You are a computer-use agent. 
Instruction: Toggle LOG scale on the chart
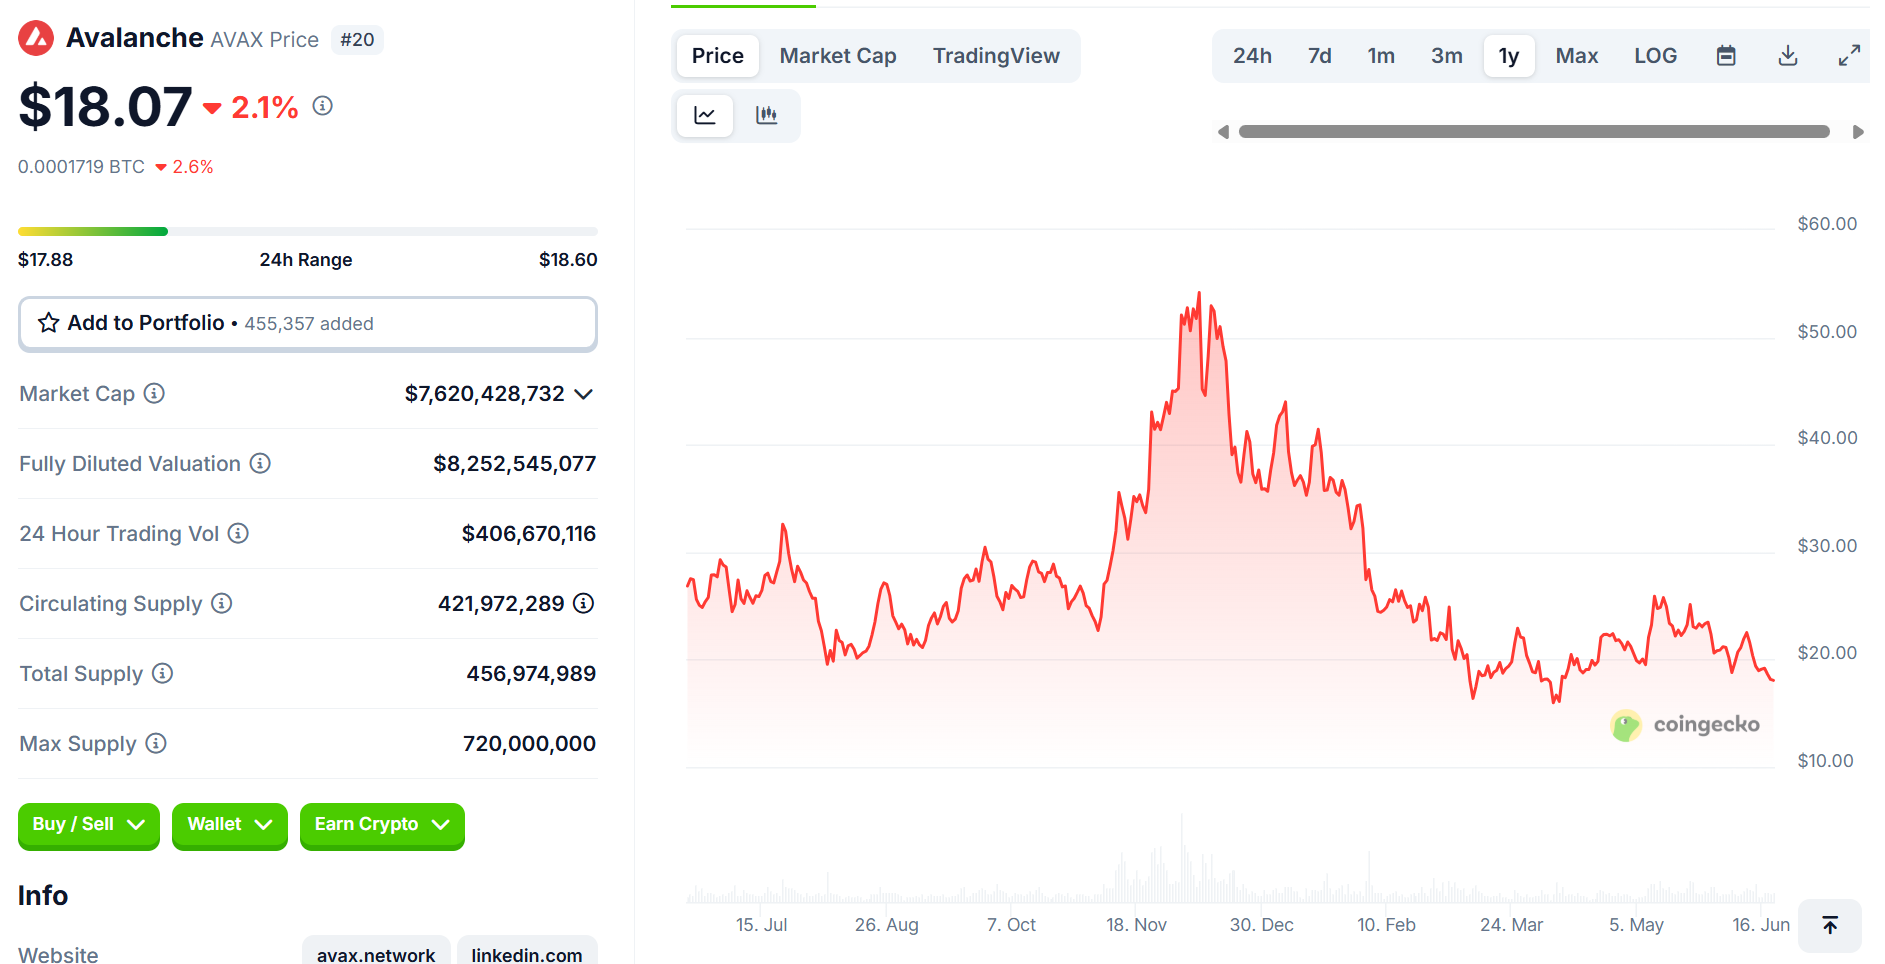pos(1655,56)
